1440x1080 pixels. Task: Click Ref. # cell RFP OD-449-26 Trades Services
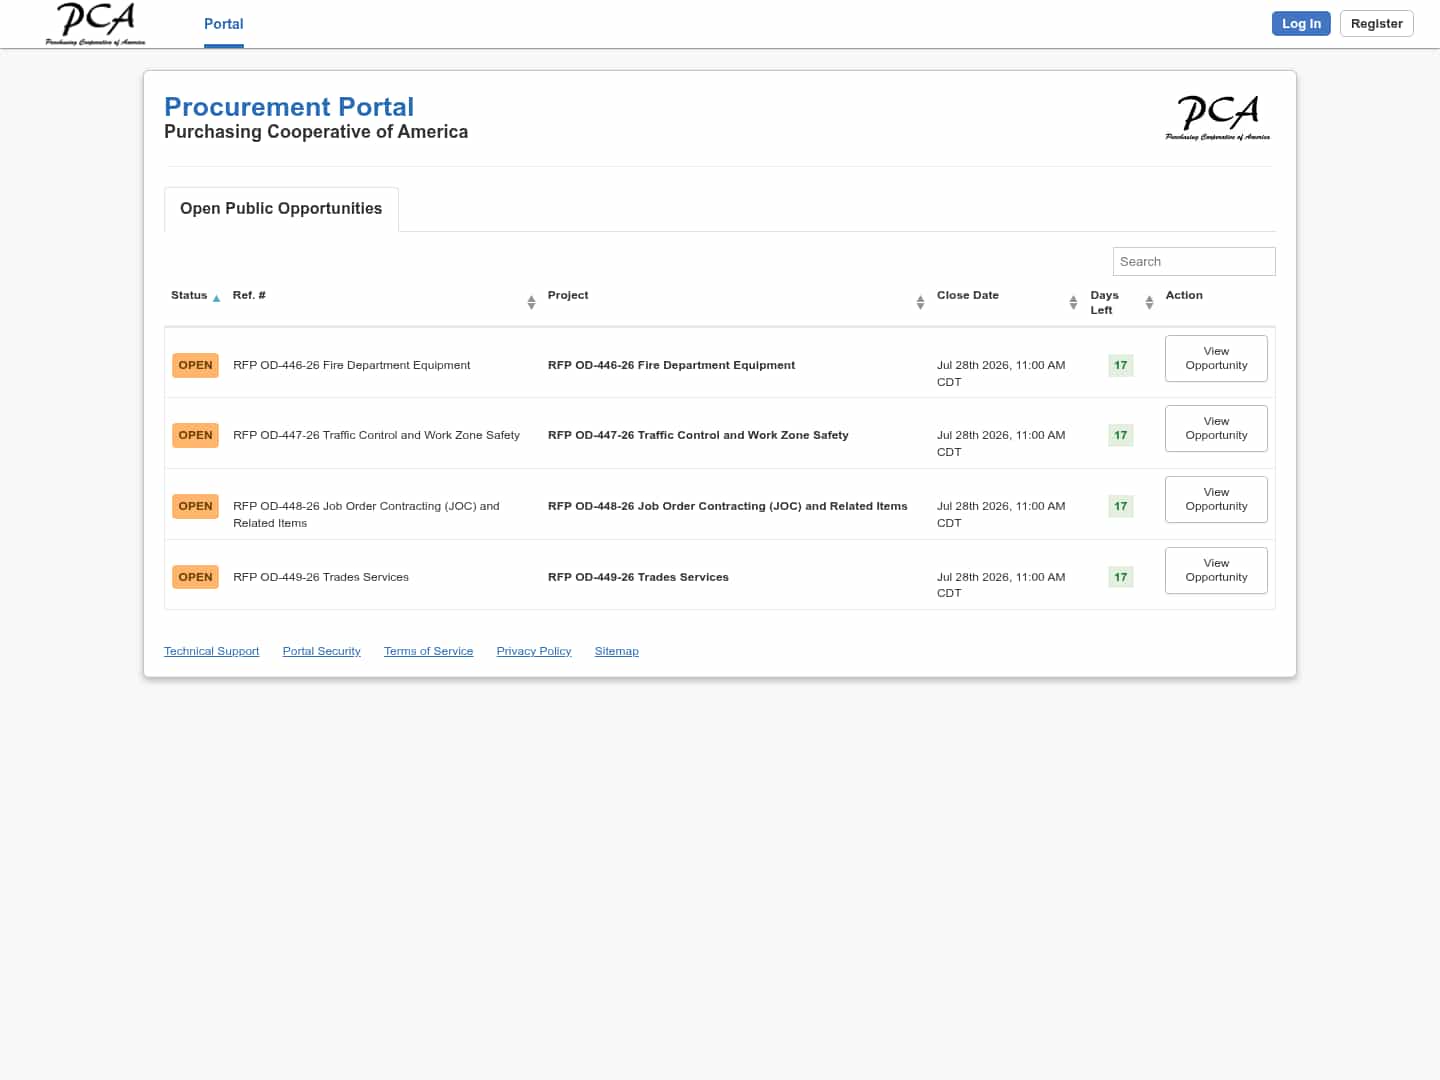(x=320, y=577)
